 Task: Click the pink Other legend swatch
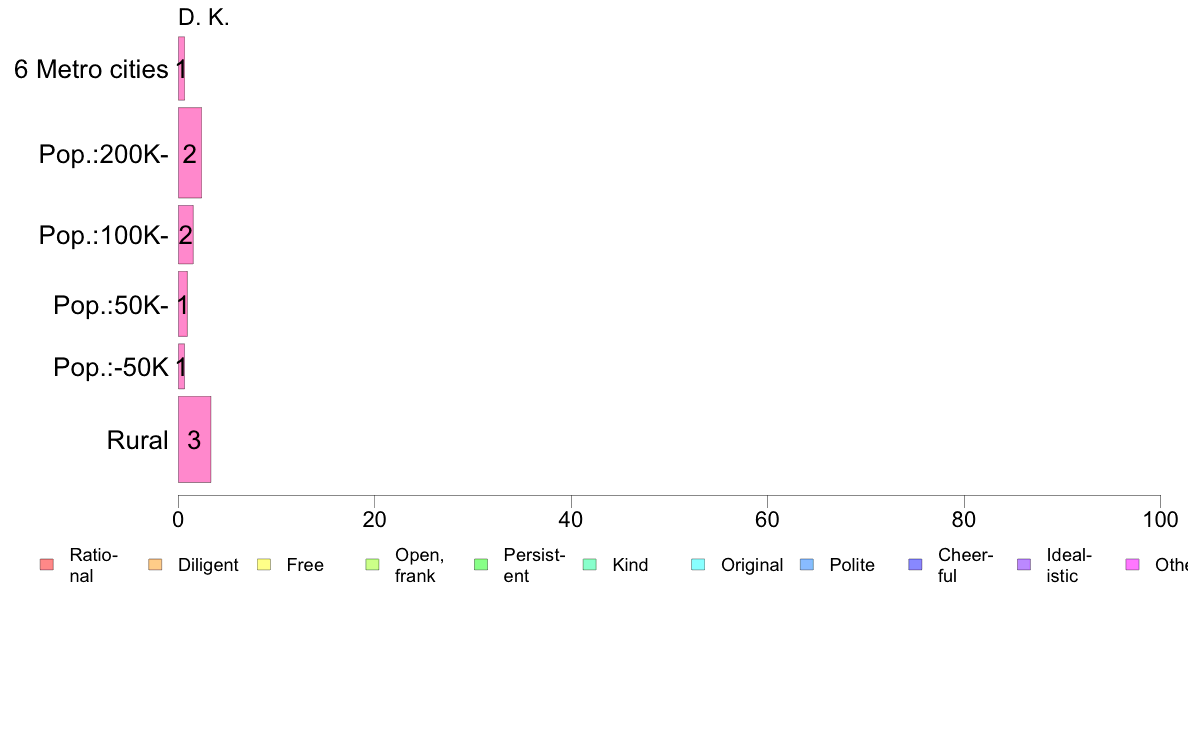(x=1133, y=565)
